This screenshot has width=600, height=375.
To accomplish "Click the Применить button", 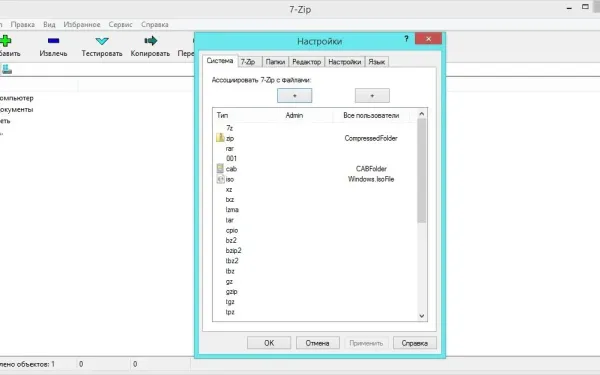I will 366,343.
